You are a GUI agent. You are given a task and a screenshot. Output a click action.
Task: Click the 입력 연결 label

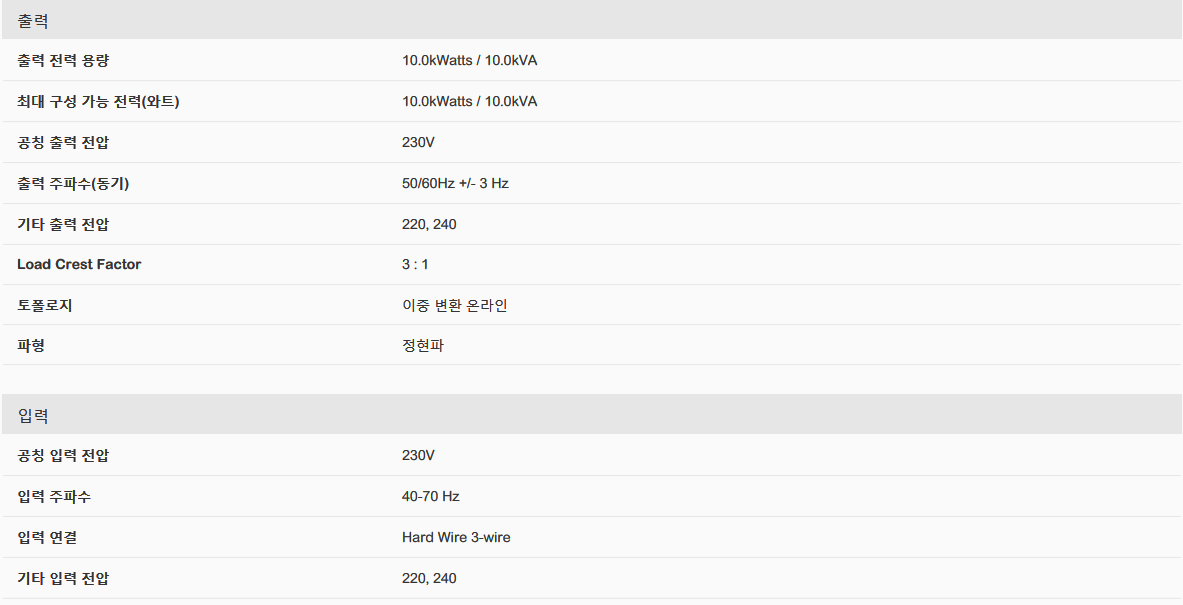pyautogui.click(x=47, y=538)
